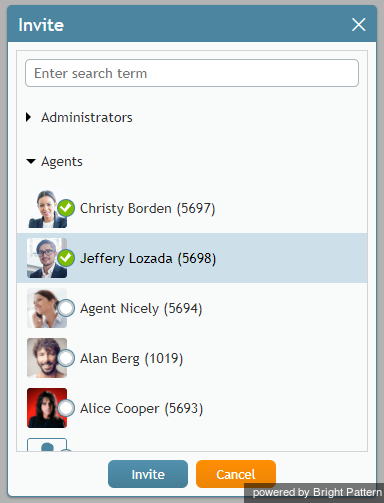Click the Invite button
Screen dimensions: 384x503
148,474
